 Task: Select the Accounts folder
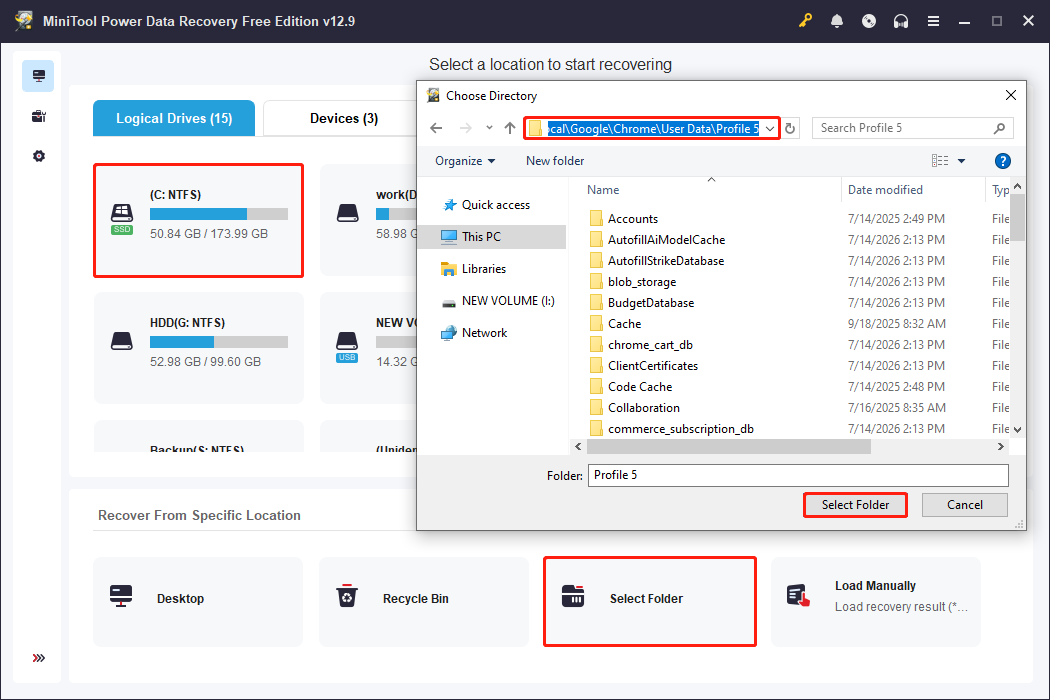[x=632, y=219]
